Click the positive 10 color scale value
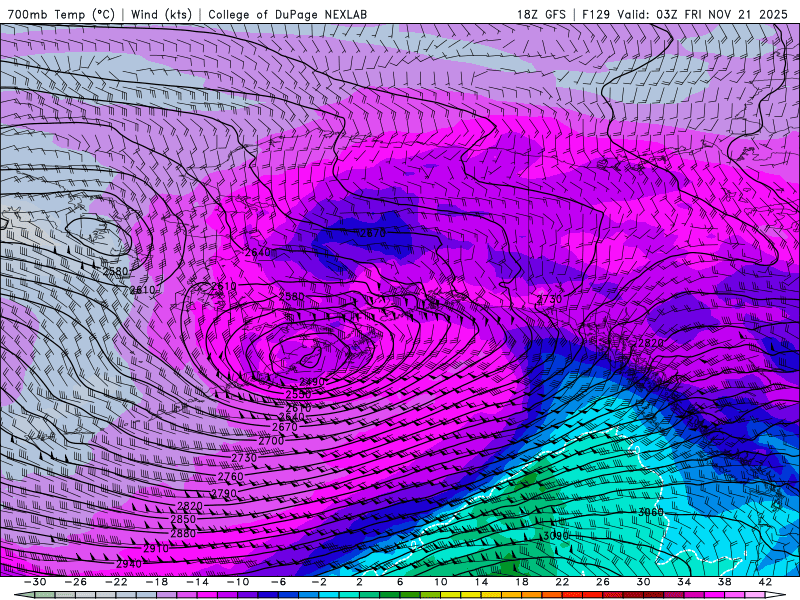Screen dimensions: 800x600 [x=440, y=582]
